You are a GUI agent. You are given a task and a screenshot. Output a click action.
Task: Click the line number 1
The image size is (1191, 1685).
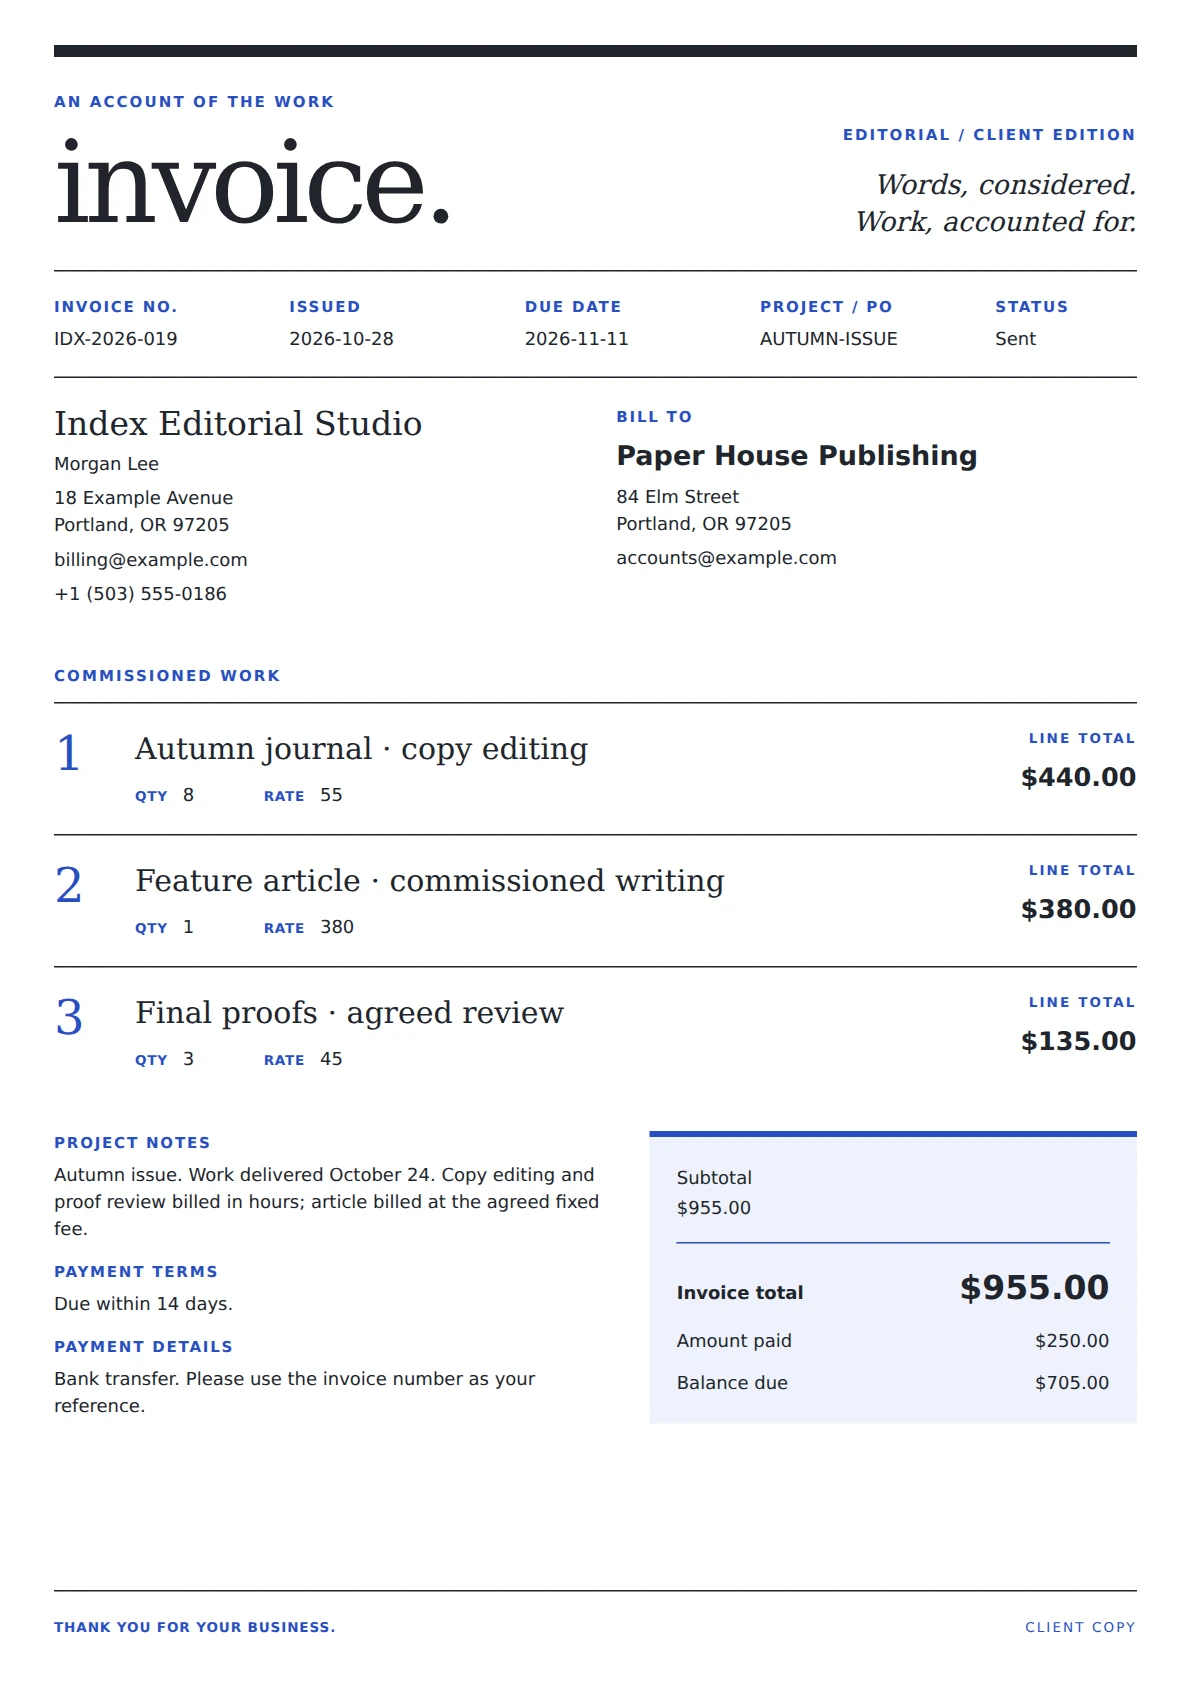tap(68, 754)
